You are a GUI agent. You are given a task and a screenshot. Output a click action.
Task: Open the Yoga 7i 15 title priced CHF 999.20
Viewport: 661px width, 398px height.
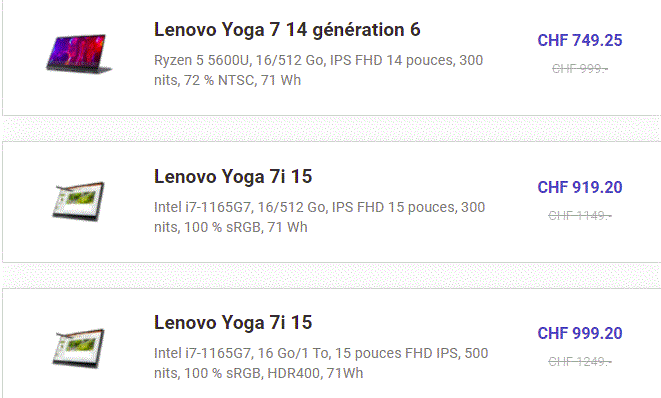[233, 323]
